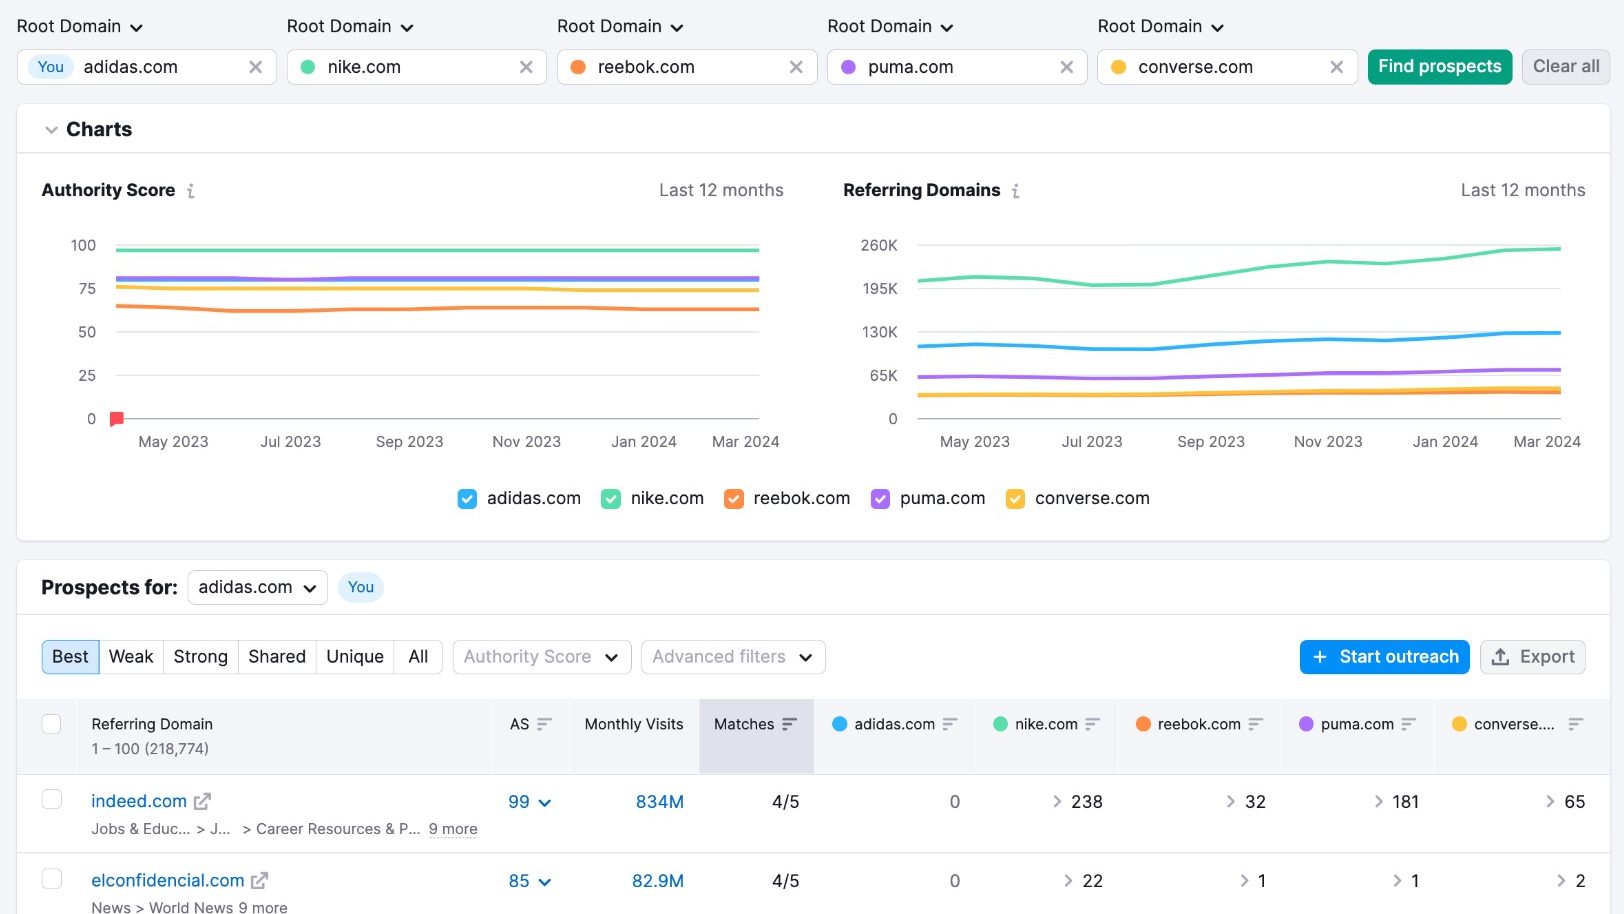Remove adidas.com from the domain field
The height and width of the screenshot is (914, 1624).
click(x=256, y=67)
